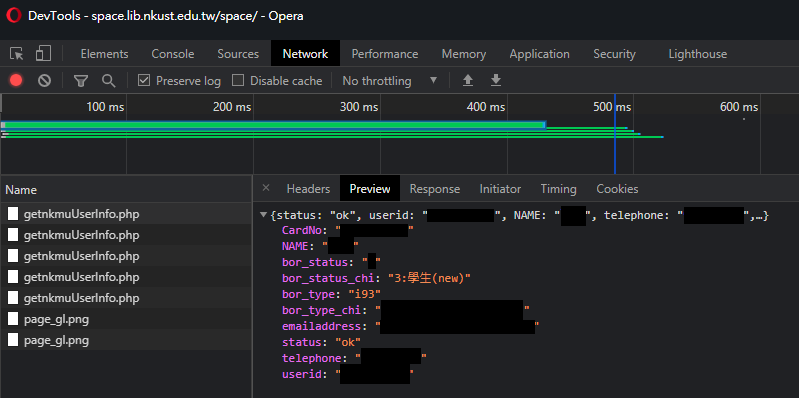The width and height of the screenshot is (799, 398).
Task: Click the NAME key in the property list
Action: coord(295,247)
